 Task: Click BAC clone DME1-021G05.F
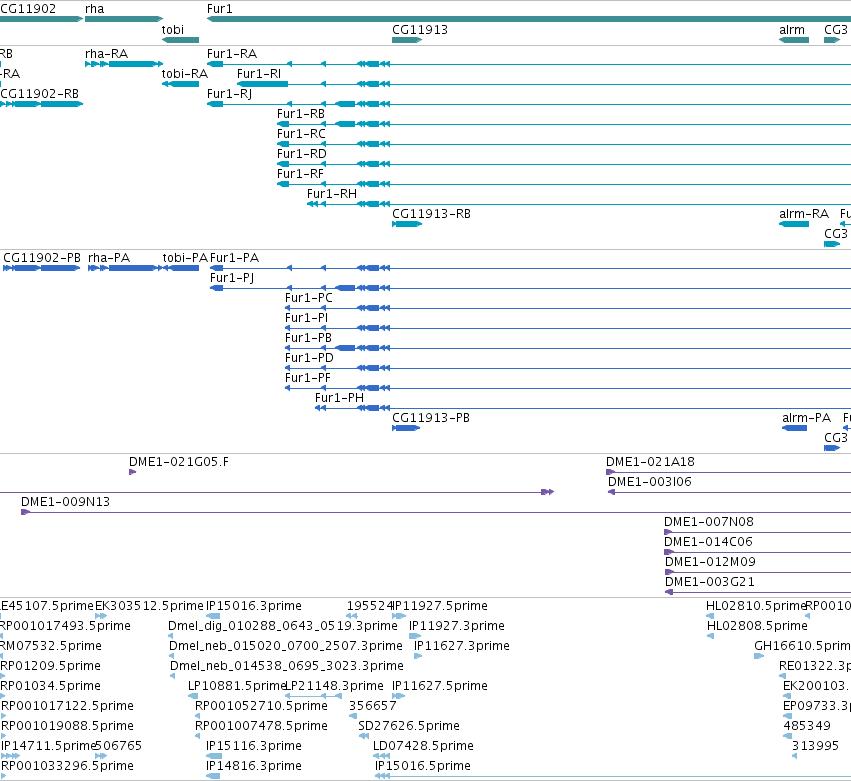tap(179, 462)
